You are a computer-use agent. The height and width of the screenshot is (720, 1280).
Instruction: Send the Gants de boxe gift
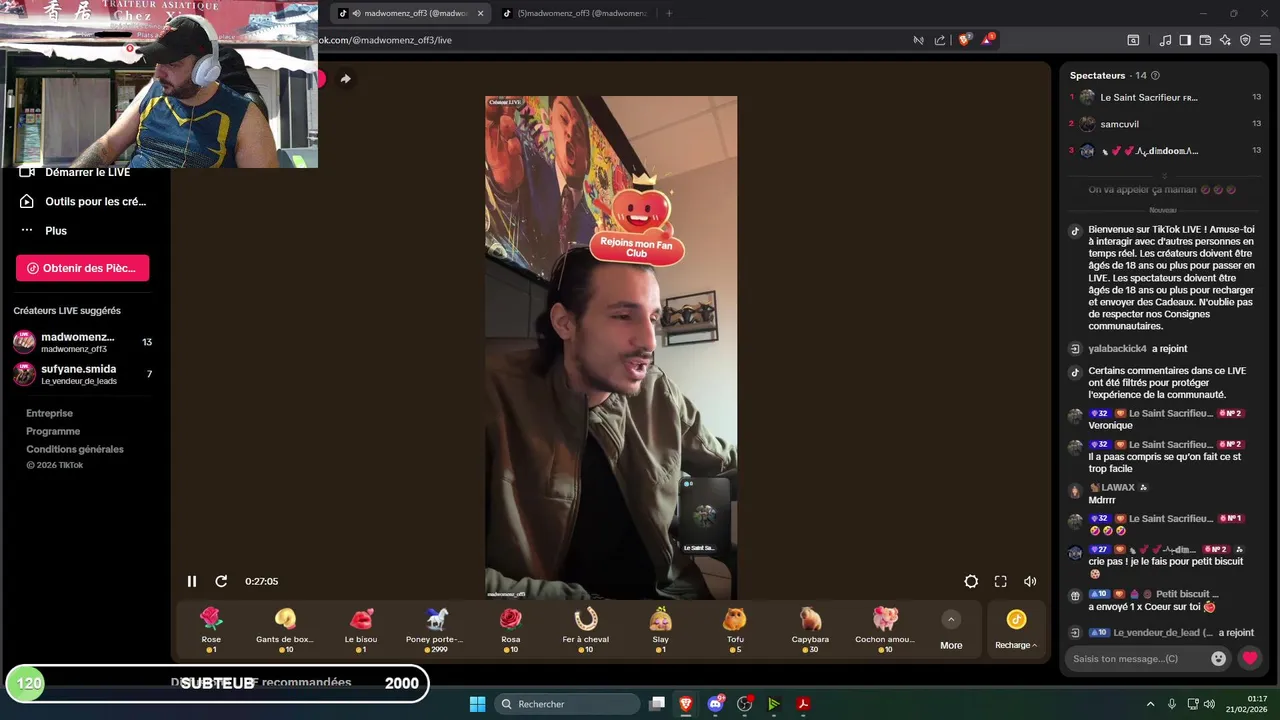pyautogui.click(x=285, y=630)
